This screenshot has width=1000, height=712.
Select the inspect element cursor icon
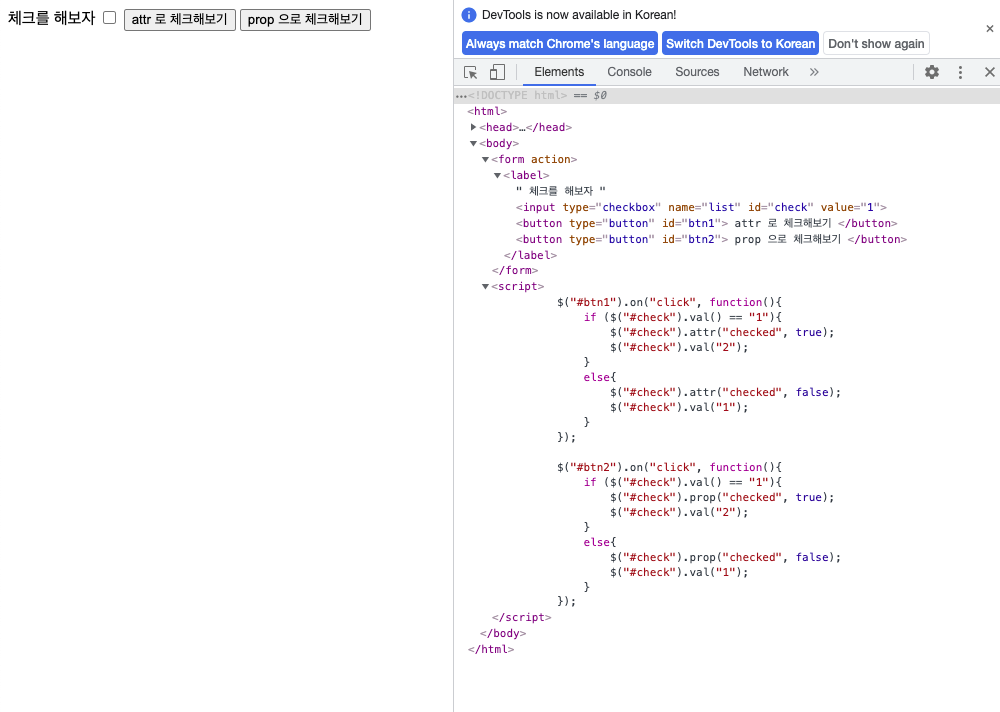tap(471, 72)
